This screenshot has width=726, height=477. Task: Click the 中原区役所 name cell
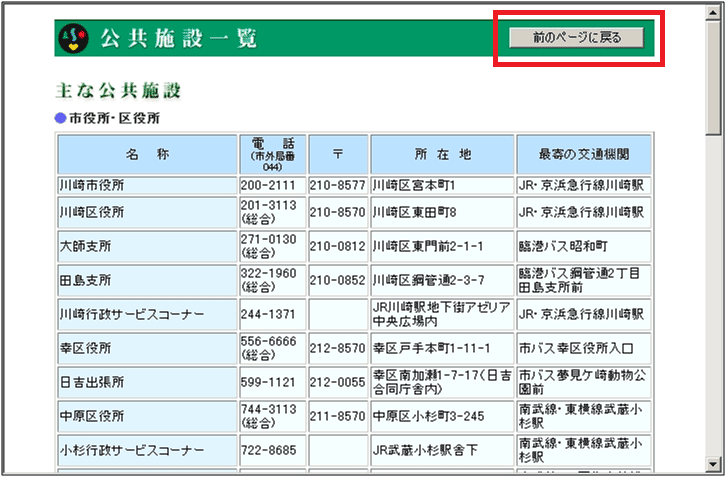coord(92,416)
